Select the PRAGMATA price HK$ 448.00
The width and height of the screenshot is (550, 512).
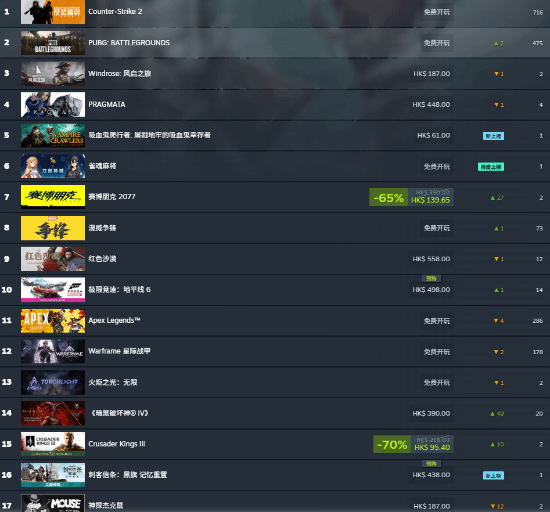[x=431, y=105]
